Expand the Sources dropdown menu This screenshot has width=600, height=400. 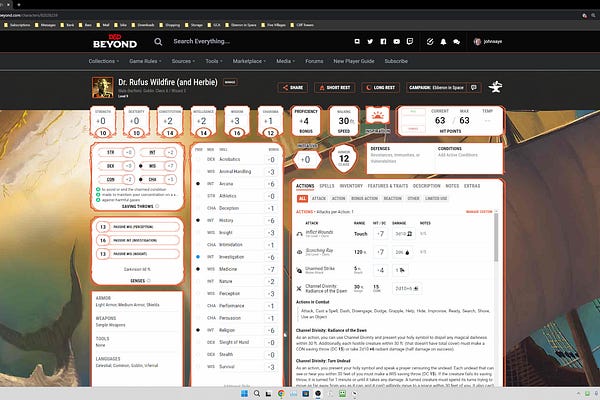(183, 61)
